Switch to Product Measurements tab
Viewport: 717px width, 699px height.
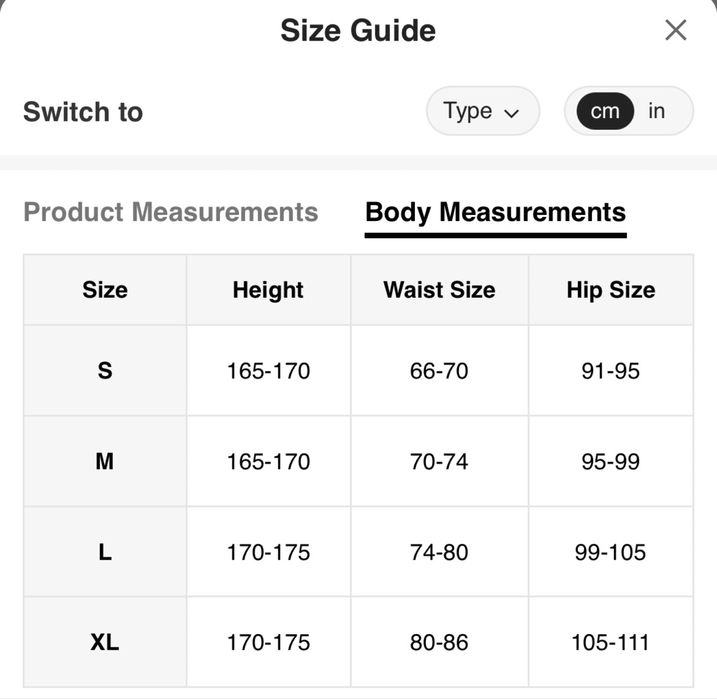[170, 212]
